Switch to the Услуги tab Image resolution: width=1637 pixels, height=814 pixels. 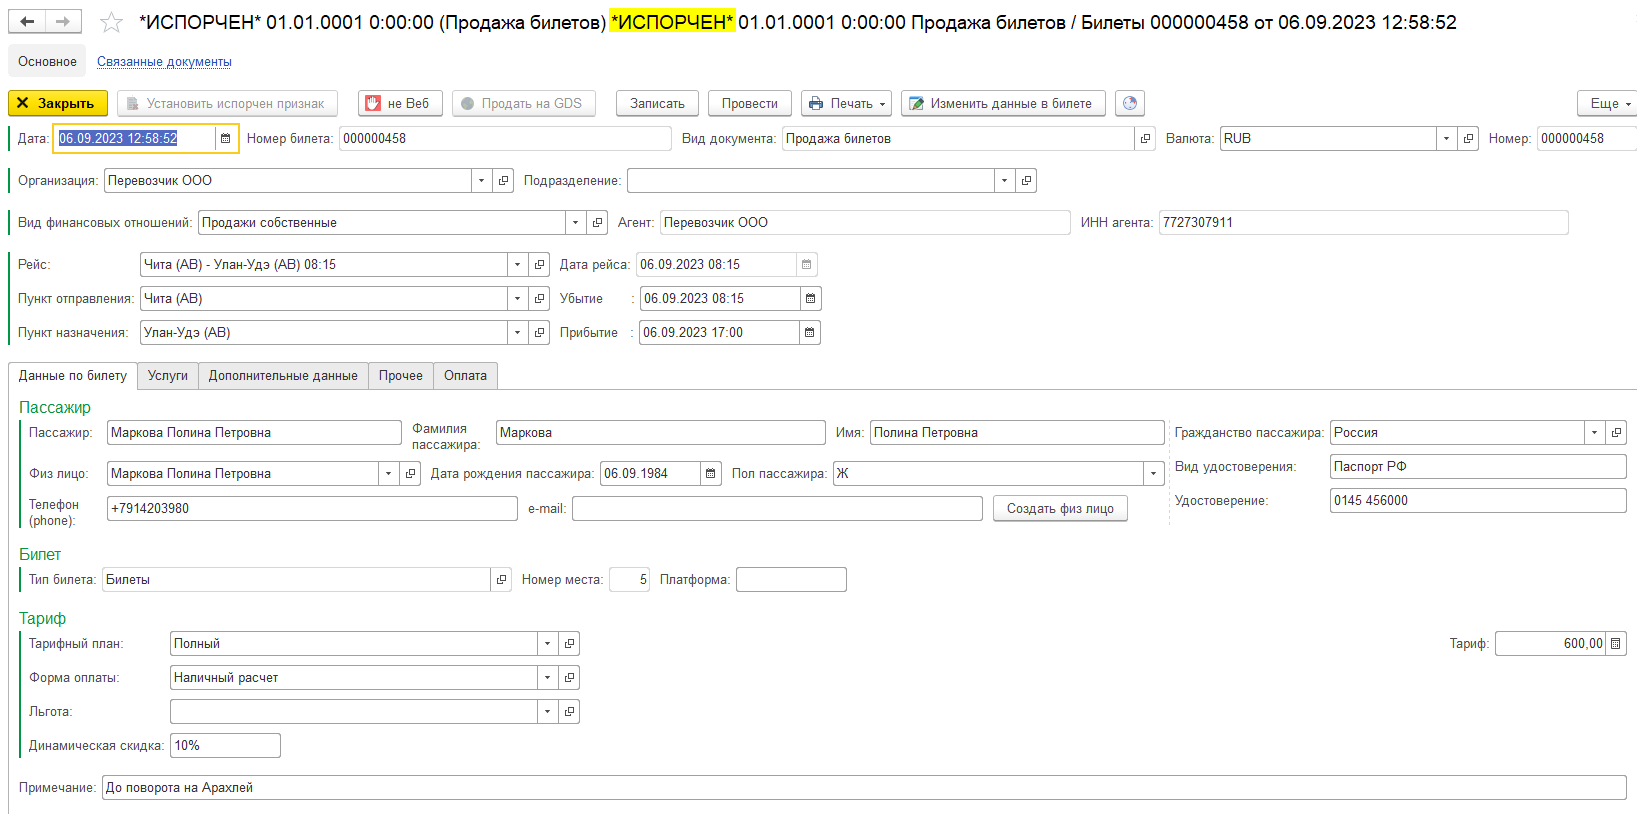(167, 376)
